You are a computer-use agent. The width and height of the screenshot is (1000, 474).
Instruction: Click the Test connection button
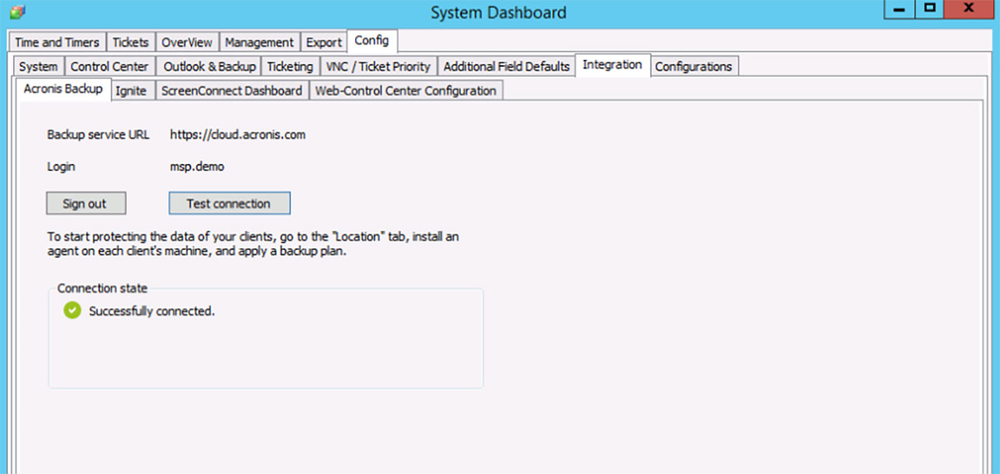230,204
